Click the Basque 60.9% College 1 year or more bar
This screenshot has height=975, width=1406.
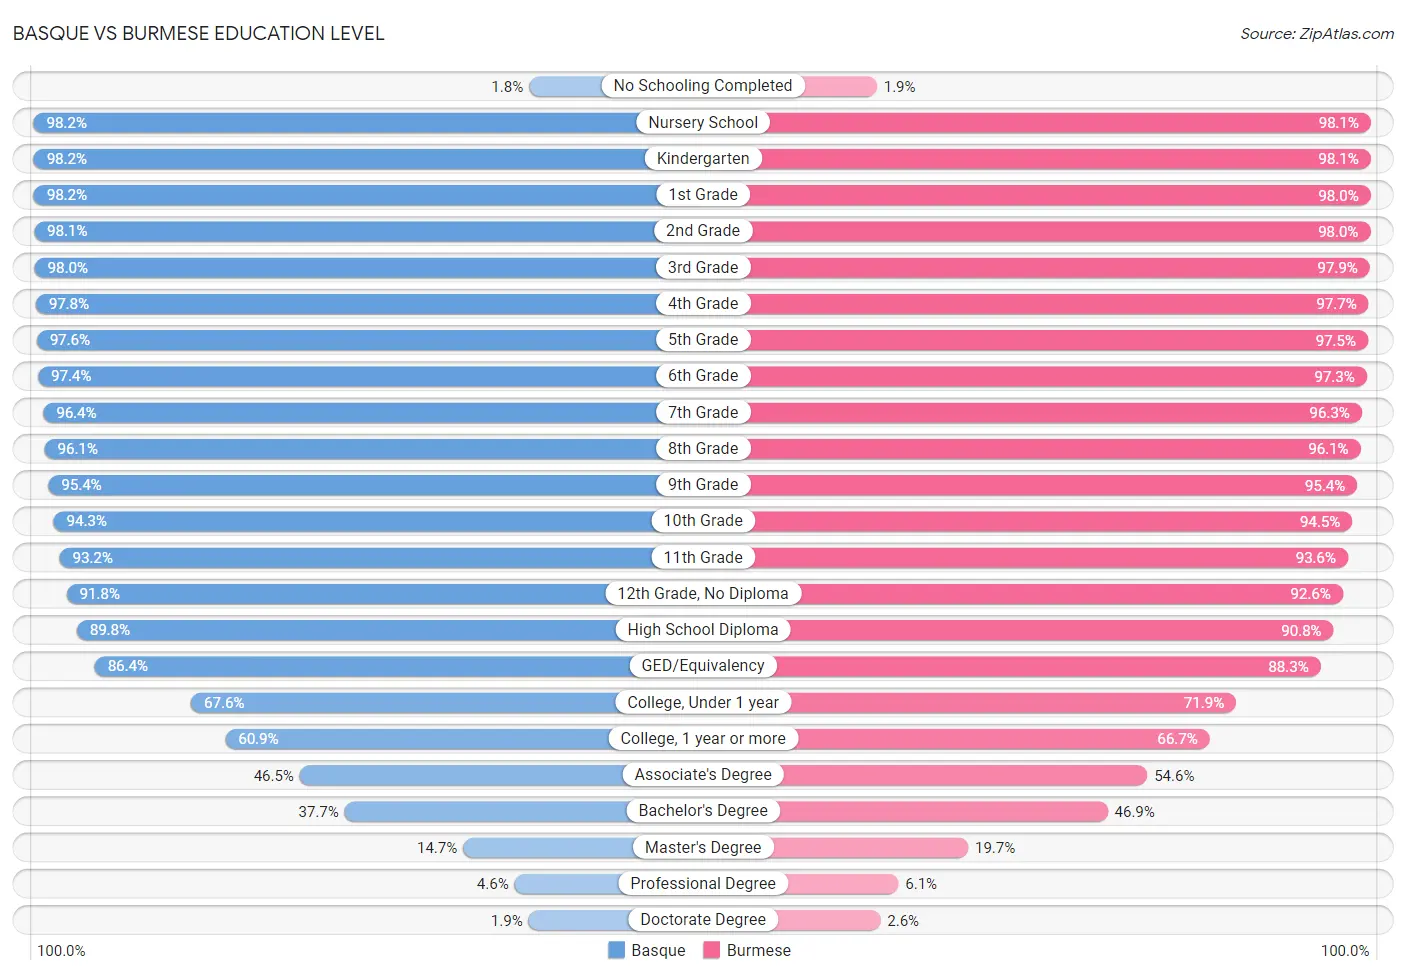(417, 739)
